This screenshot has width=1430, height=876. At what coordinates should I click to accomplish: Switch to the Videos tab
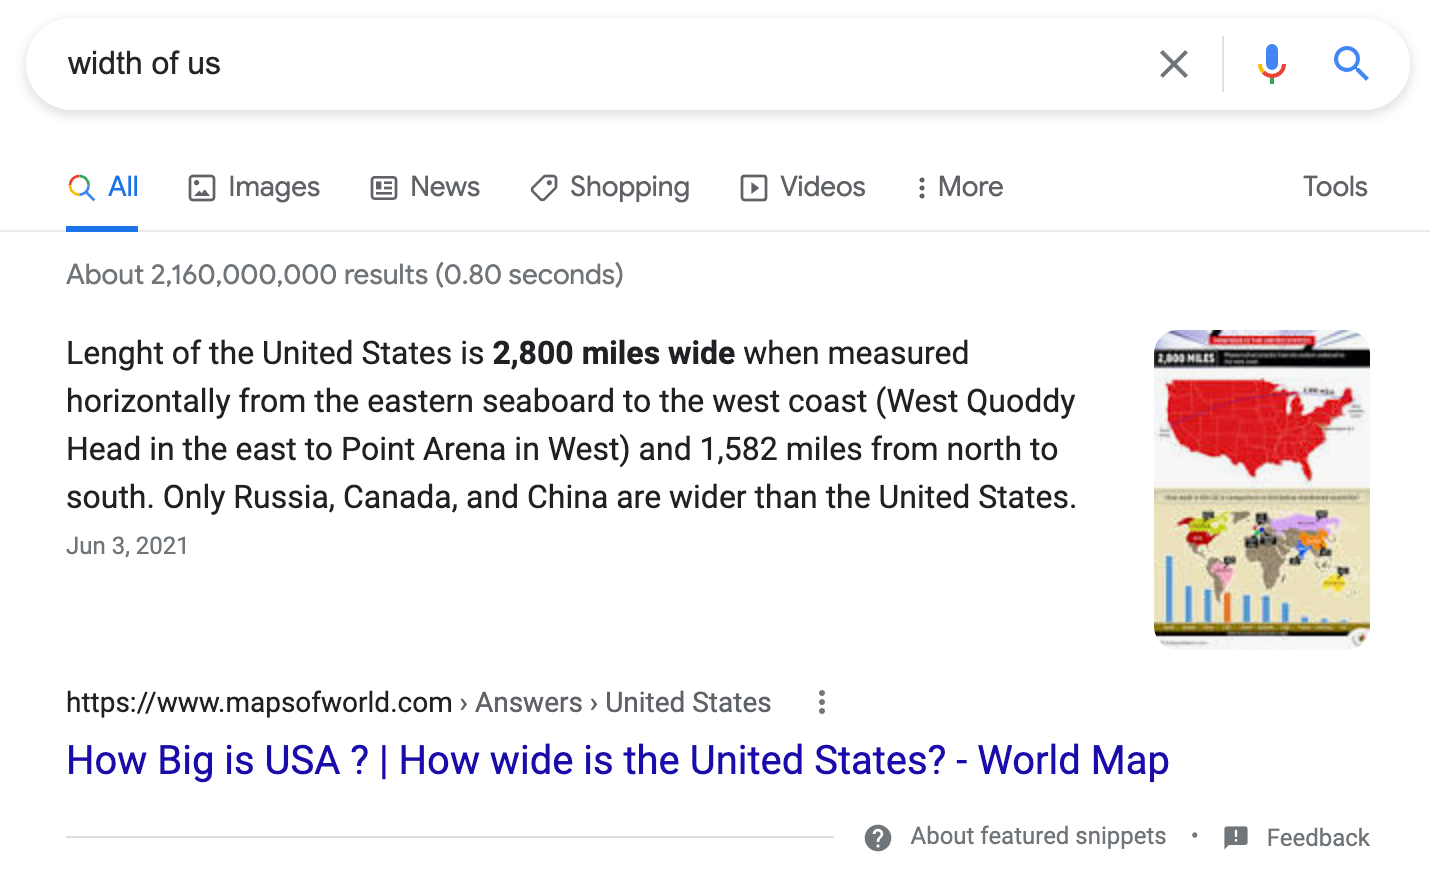(822, 187)
